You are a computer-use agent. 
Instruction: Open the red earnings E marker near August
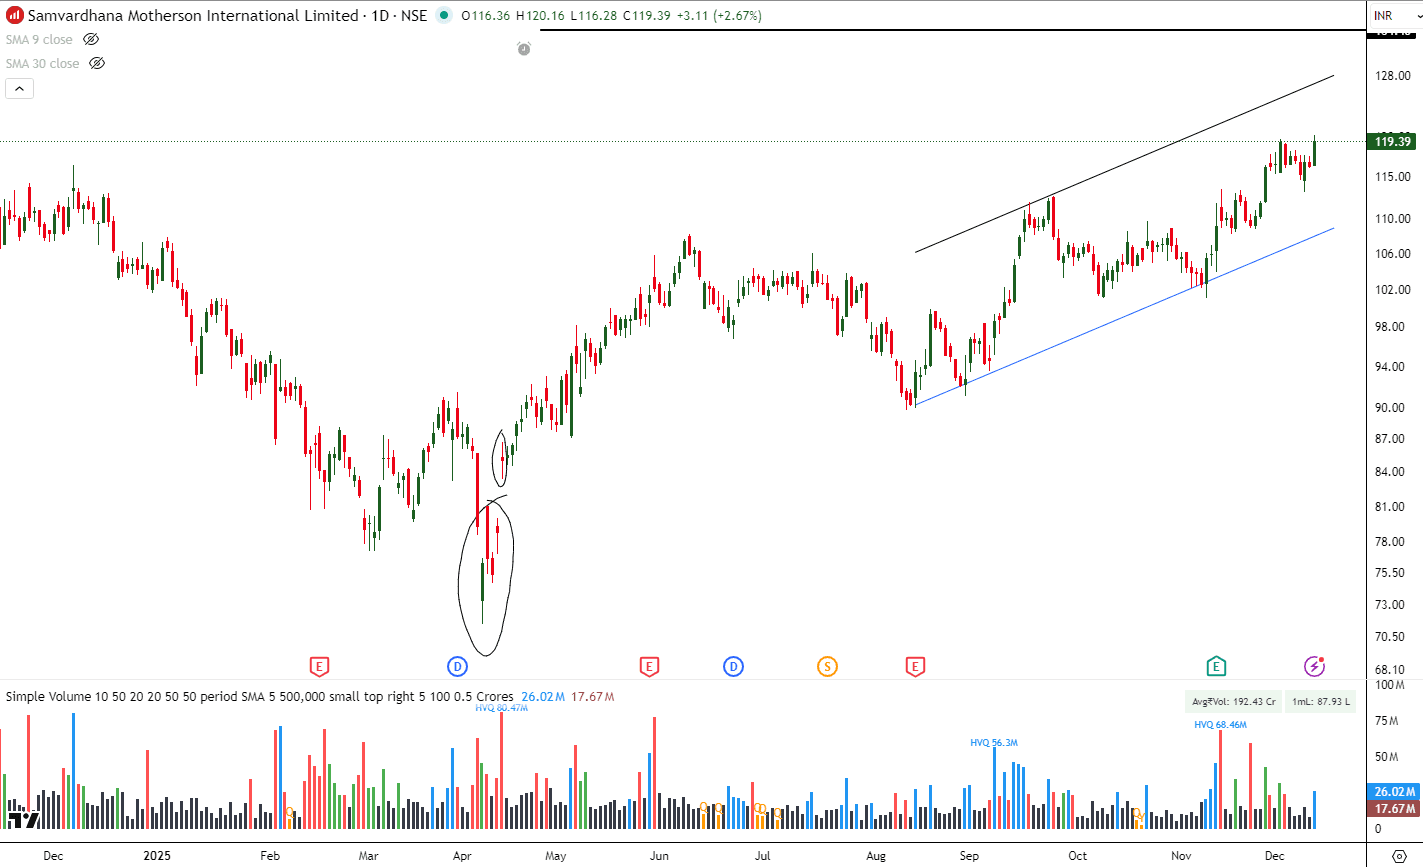tap(914, 666)
